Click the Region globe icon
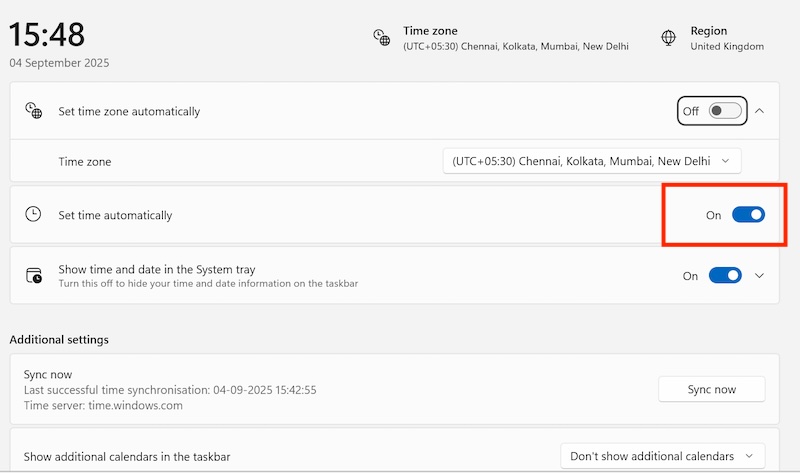800x473 pixels. (669, 38)
